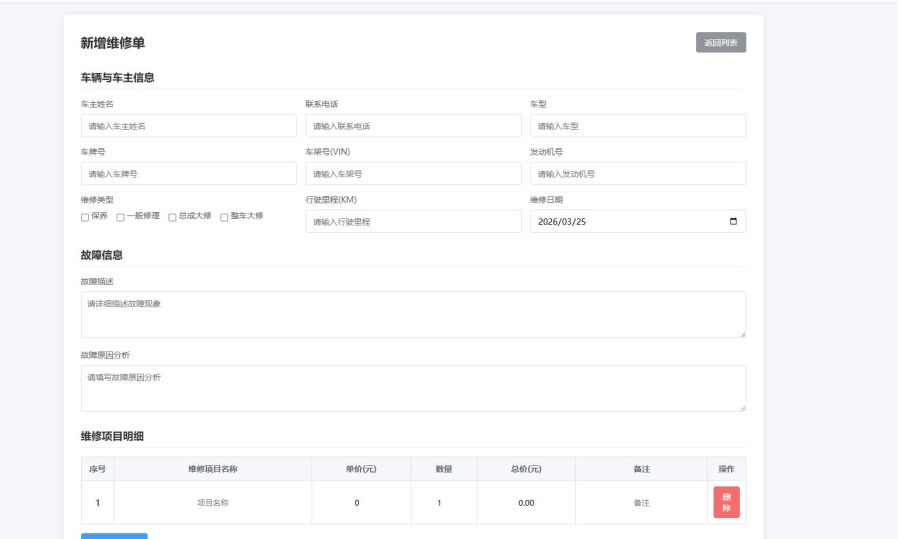Focus the 联系电话 input field
900x539 pixels.
pos(413,126)
